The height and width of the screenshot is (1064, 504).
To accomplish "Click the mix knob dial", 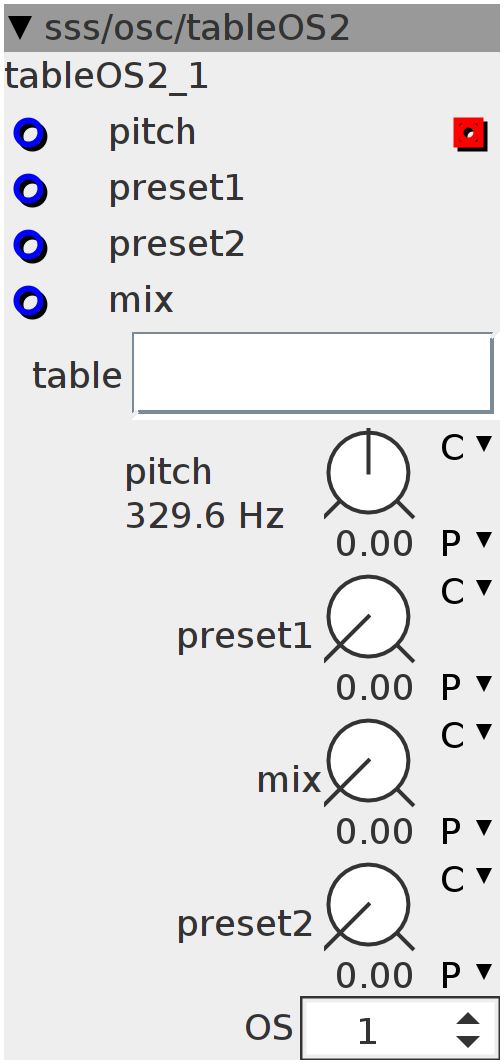I will tap(369, 762).
